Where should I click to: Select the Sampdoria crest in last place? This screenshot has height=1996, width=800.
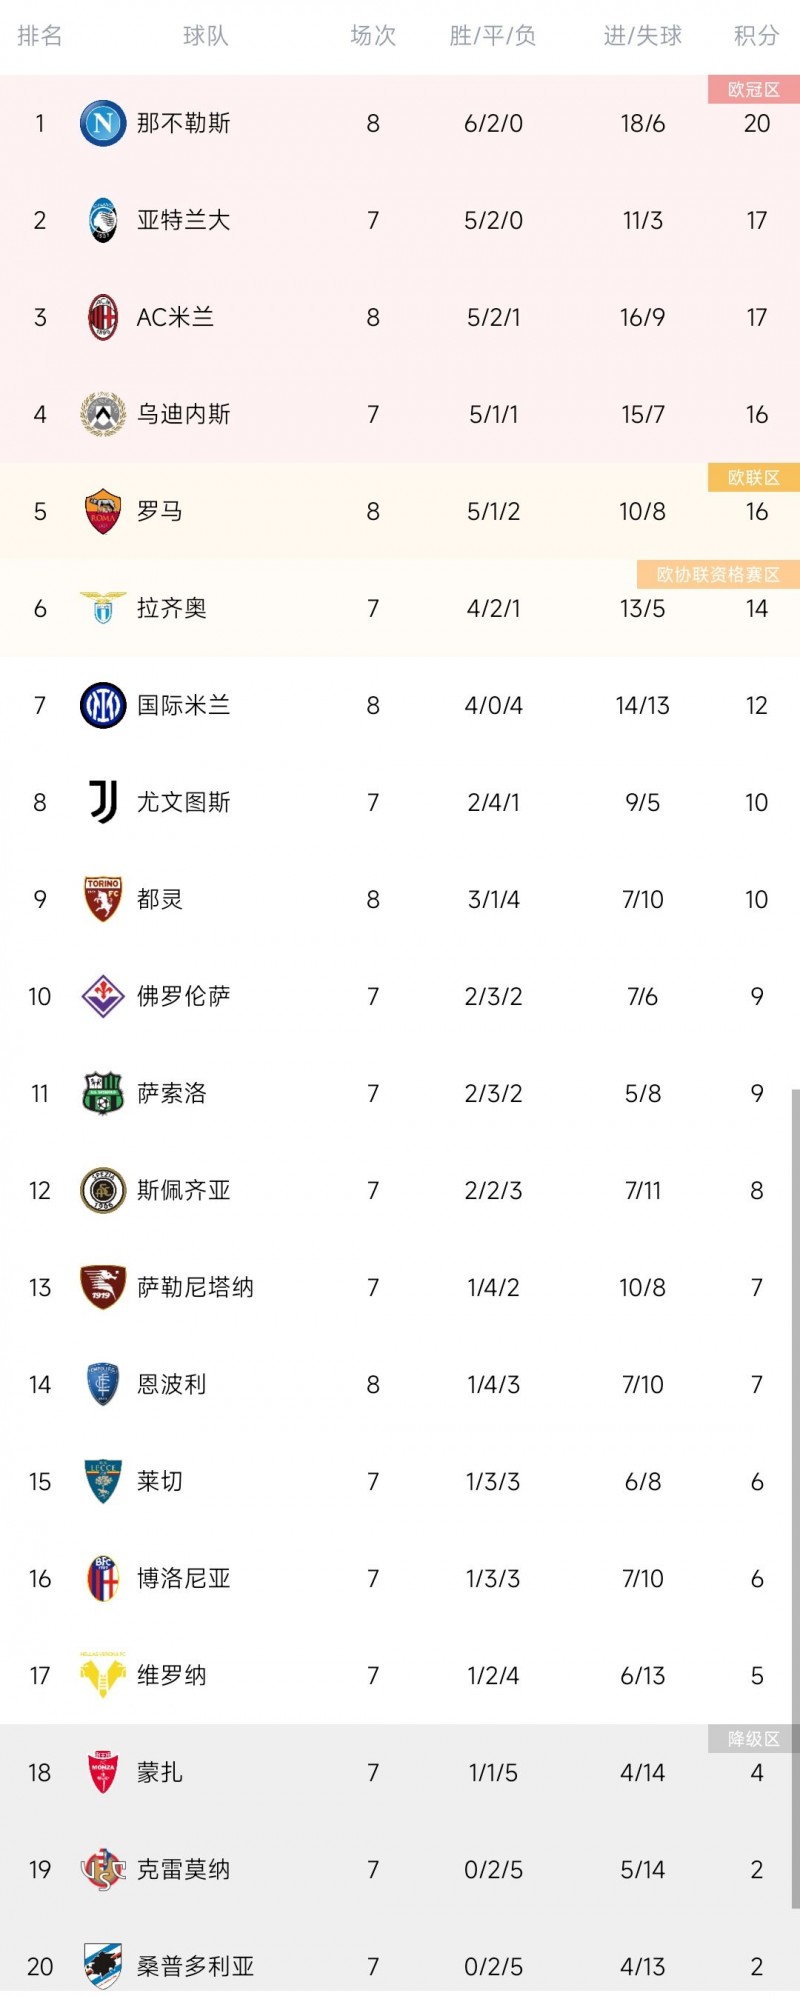[x=103, y=1966]
